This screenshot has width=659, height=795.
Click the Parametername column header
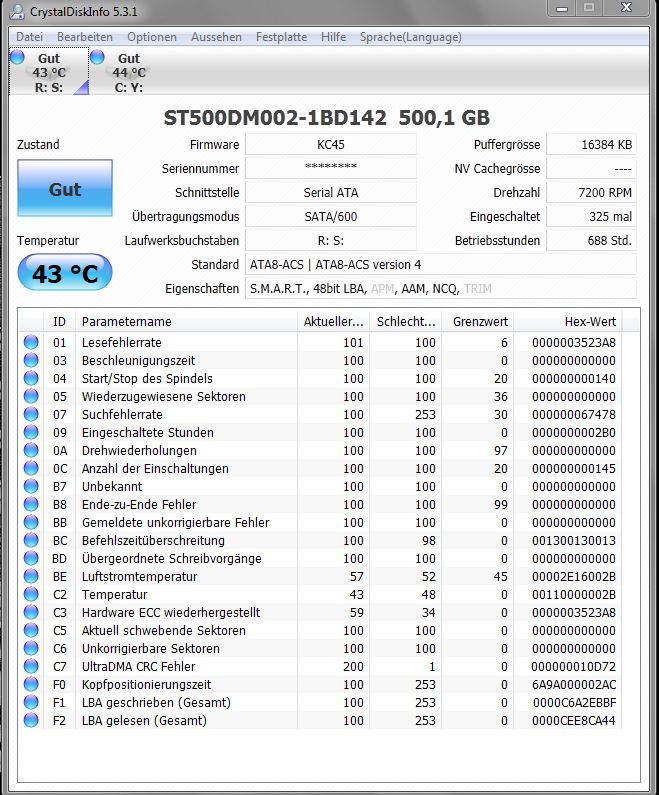pyautogui.click(x=187, y=321)
